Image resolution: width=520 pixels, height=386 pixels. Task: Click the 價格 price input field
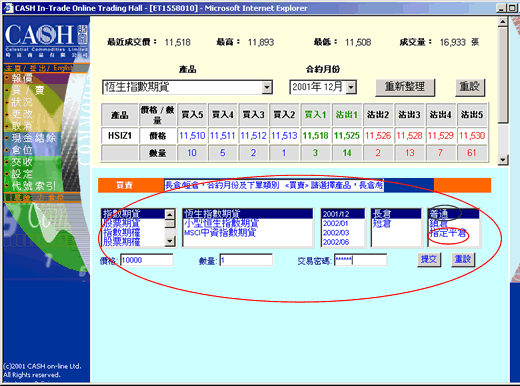pyautogui.click(x=147, y=260)
